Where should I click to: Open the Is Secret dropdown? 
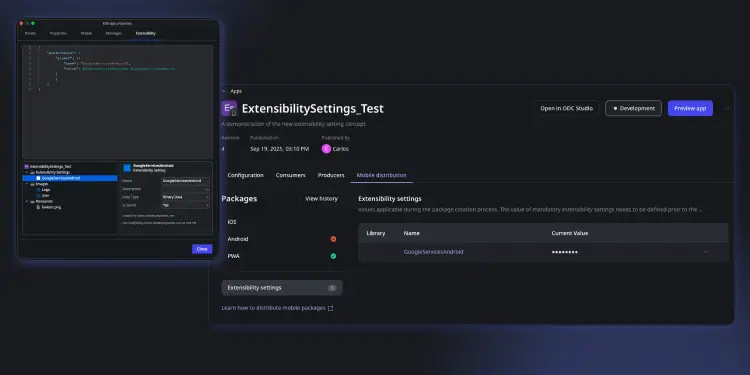click(186, 205)
